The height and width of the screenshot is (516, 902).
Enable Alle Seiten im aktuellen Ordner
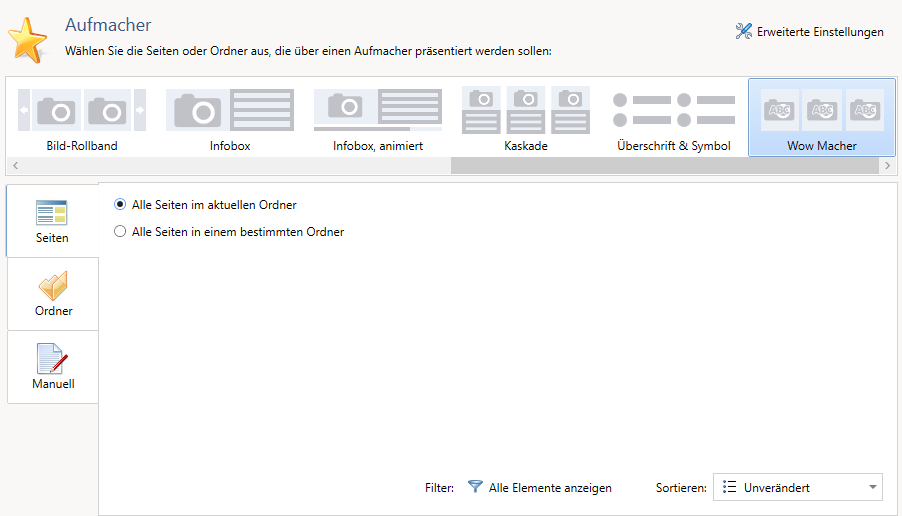tap(121, 205)
